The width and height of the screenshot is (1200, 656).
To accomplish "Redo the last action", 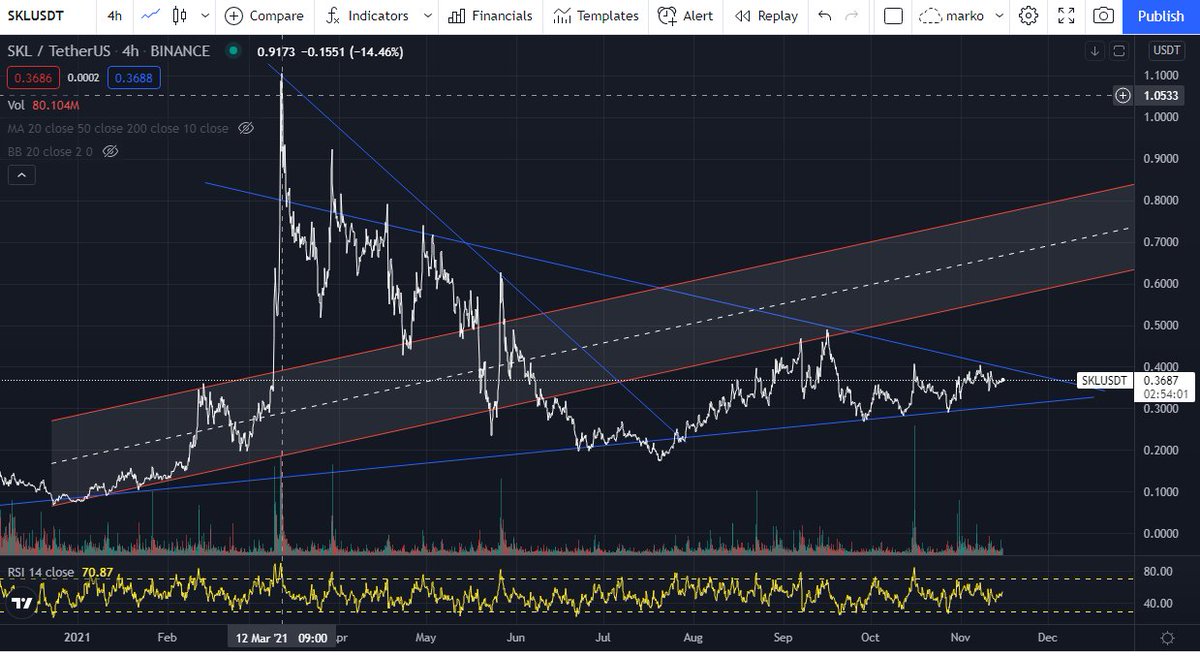I will (852, 16).
